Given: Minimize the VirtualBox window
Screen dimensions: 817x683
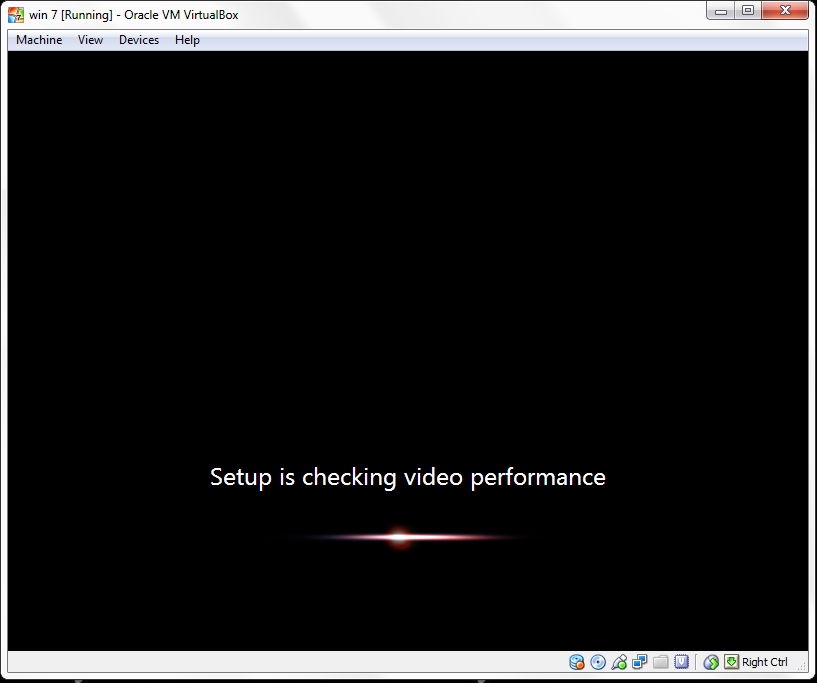Looking at the screenshot, I should [721, 10].
